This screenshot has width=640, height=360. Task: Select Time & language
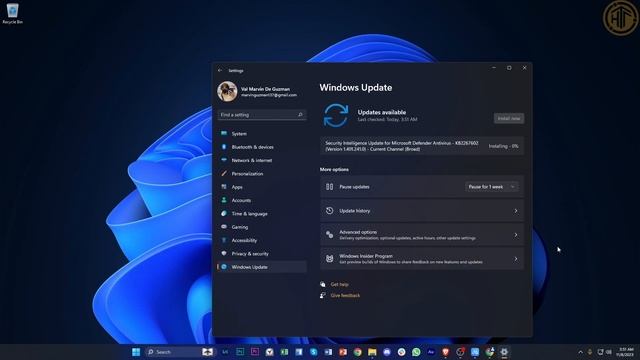click(x=262, y=213)
